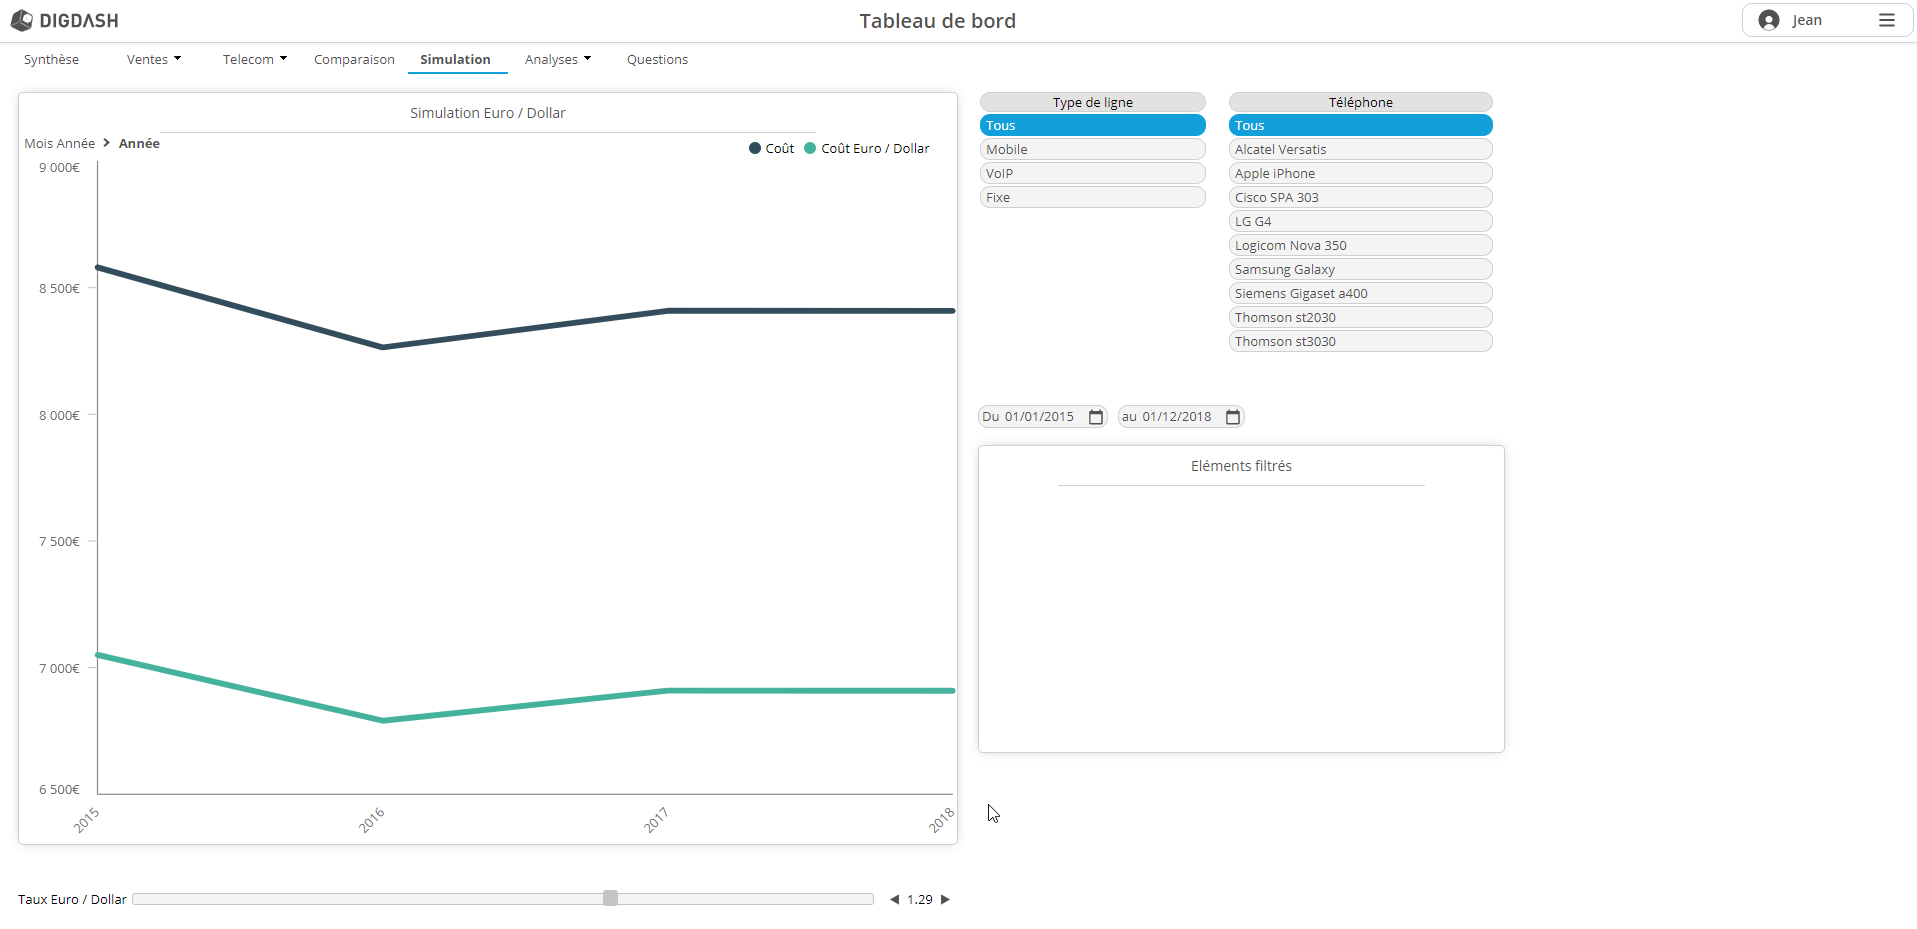
Task: Click the 2017 x-axis label
Action: coord(656,820)
